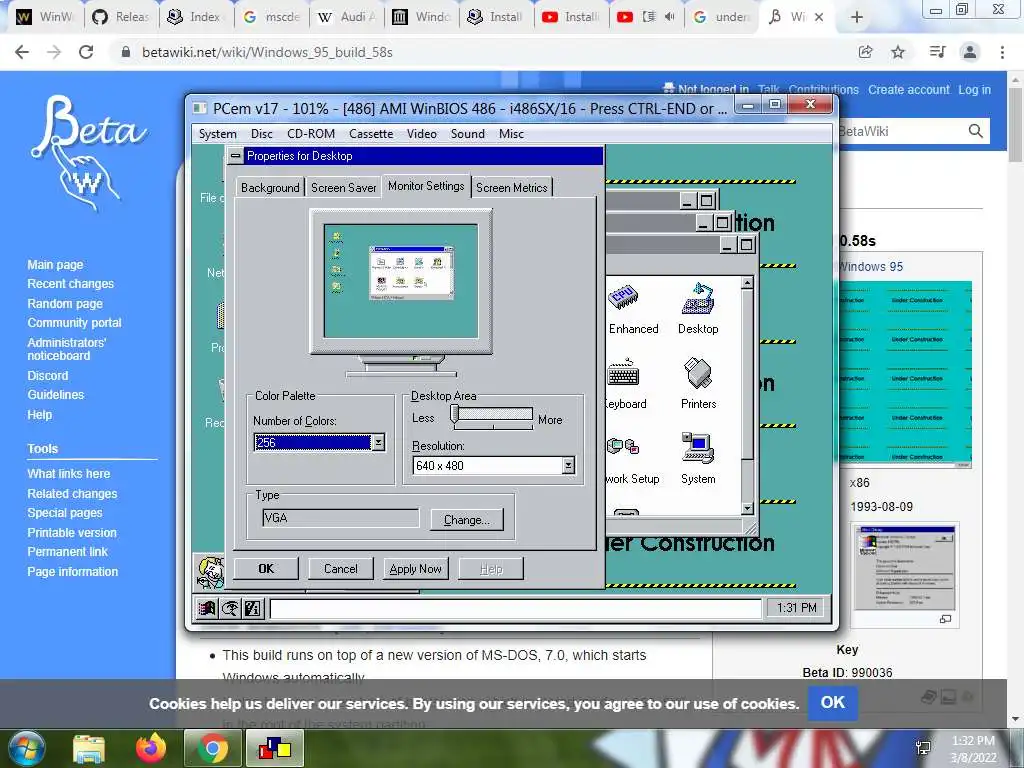
Task: Select the Monitor Settings tab
Action: tap(426, 186)
